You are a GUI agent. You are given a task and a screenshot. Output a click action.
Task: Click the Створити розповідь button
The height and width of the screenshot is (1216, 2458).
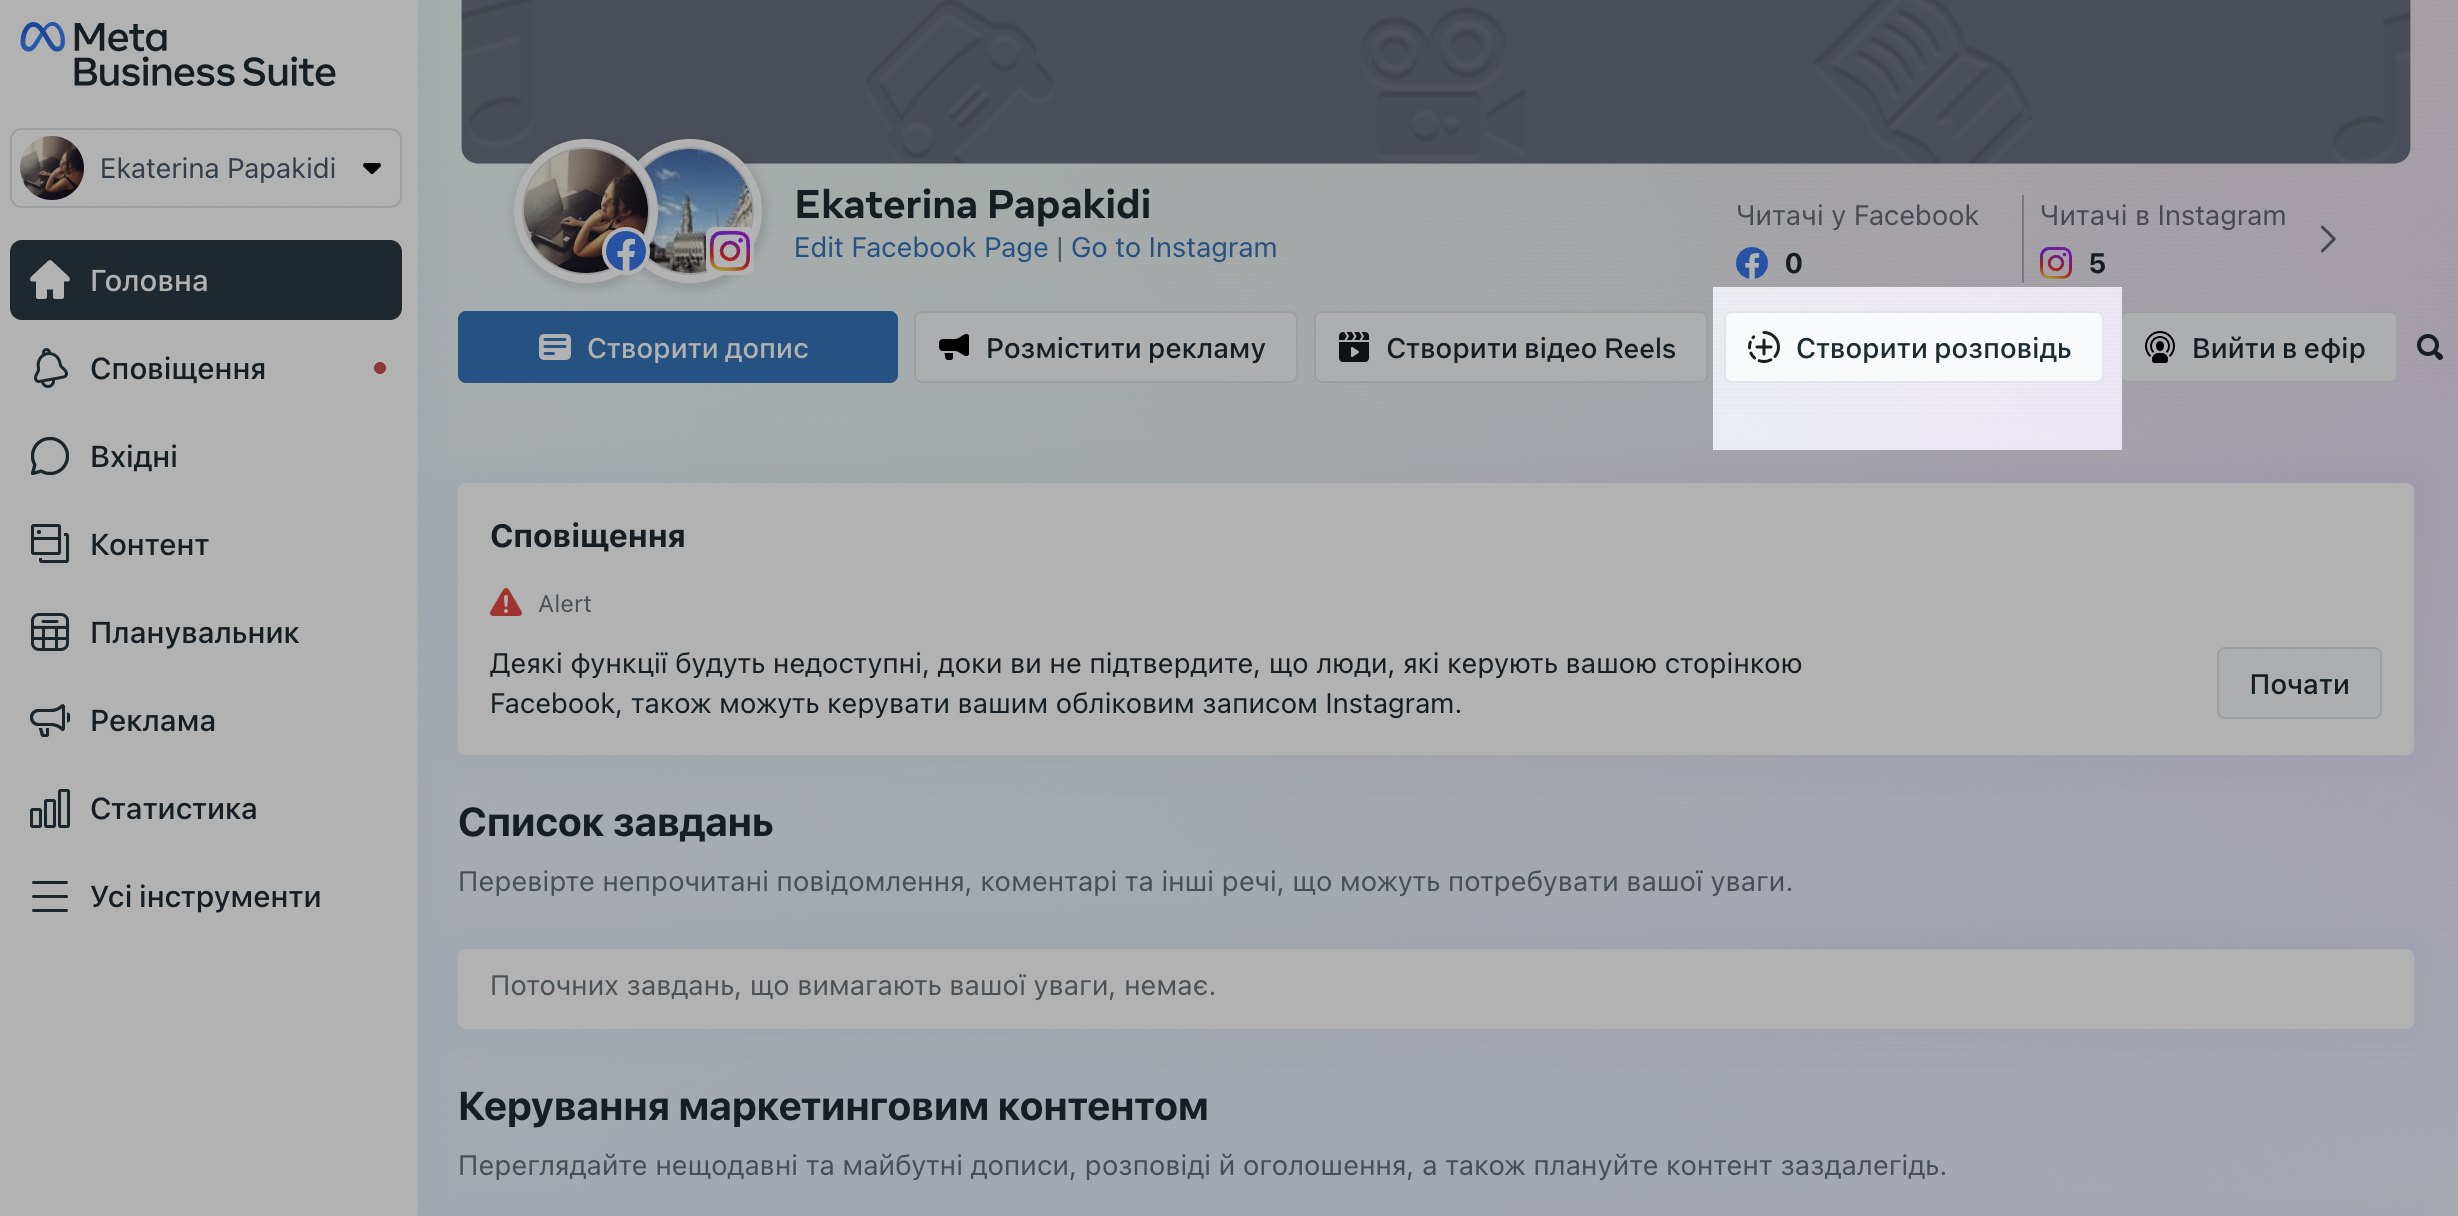point(1913,347)
